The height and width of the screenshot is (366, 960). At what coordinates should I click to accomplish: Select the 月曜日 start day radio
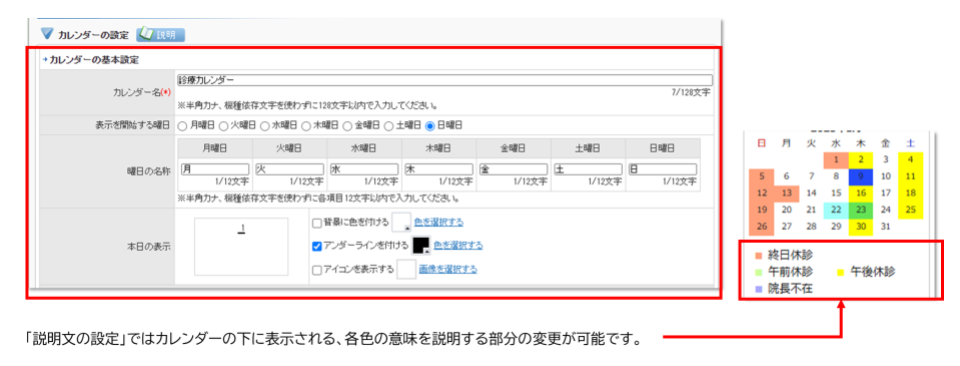click(182, 125)
